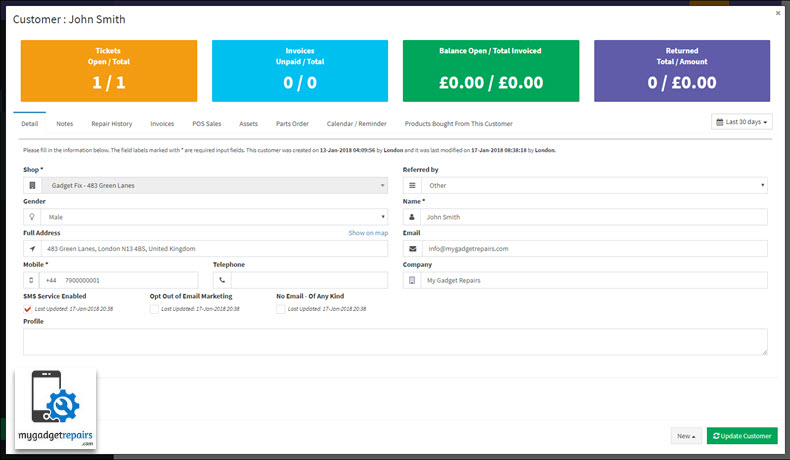Click the Company input field
Screen dimensions: 790x460
click(594, 280)
